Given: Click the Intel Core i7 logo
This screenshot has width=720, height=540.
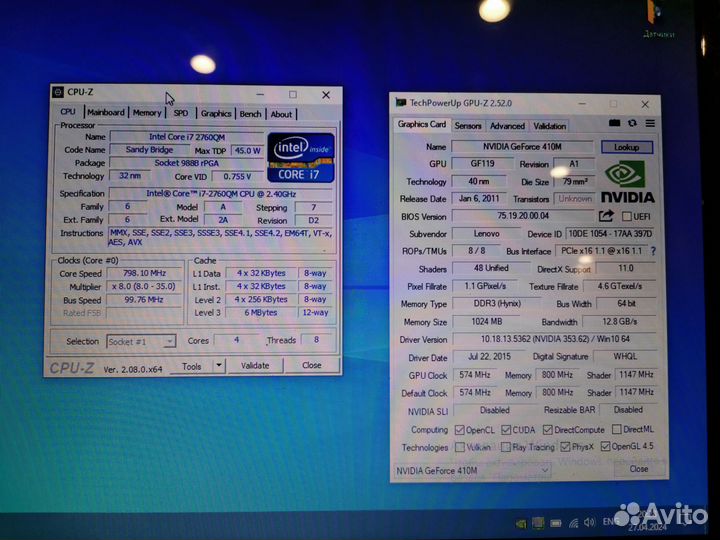Looking at the screenshot, I should (301, 158).
